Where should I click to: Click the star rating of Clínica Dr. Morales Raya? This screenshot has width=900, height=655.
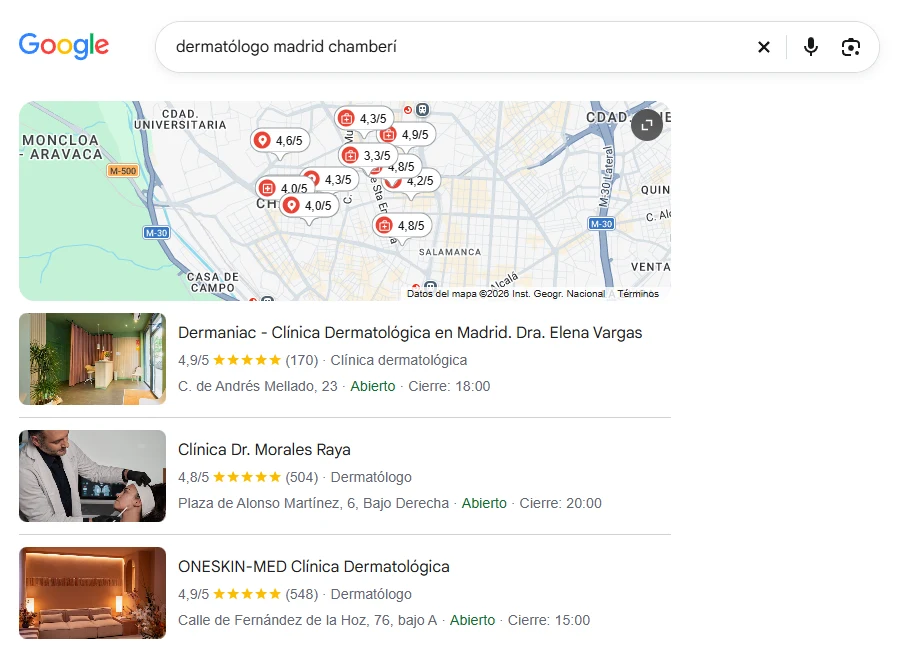(x=247, y=477)
